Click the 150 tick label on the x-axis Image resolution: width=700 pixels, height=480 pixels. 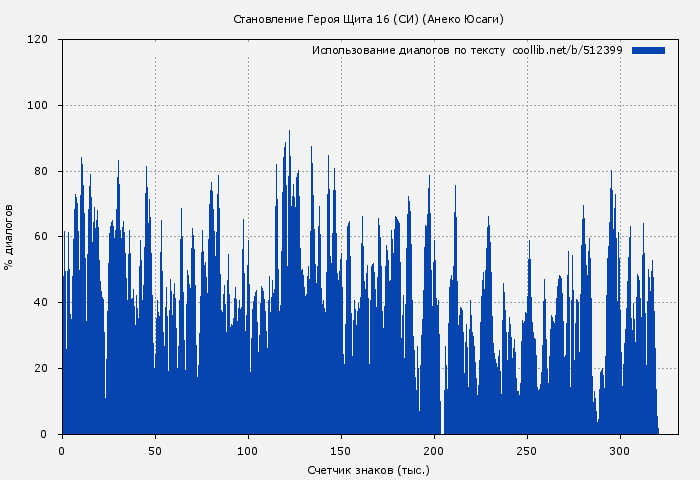click(x=341, y=451)
